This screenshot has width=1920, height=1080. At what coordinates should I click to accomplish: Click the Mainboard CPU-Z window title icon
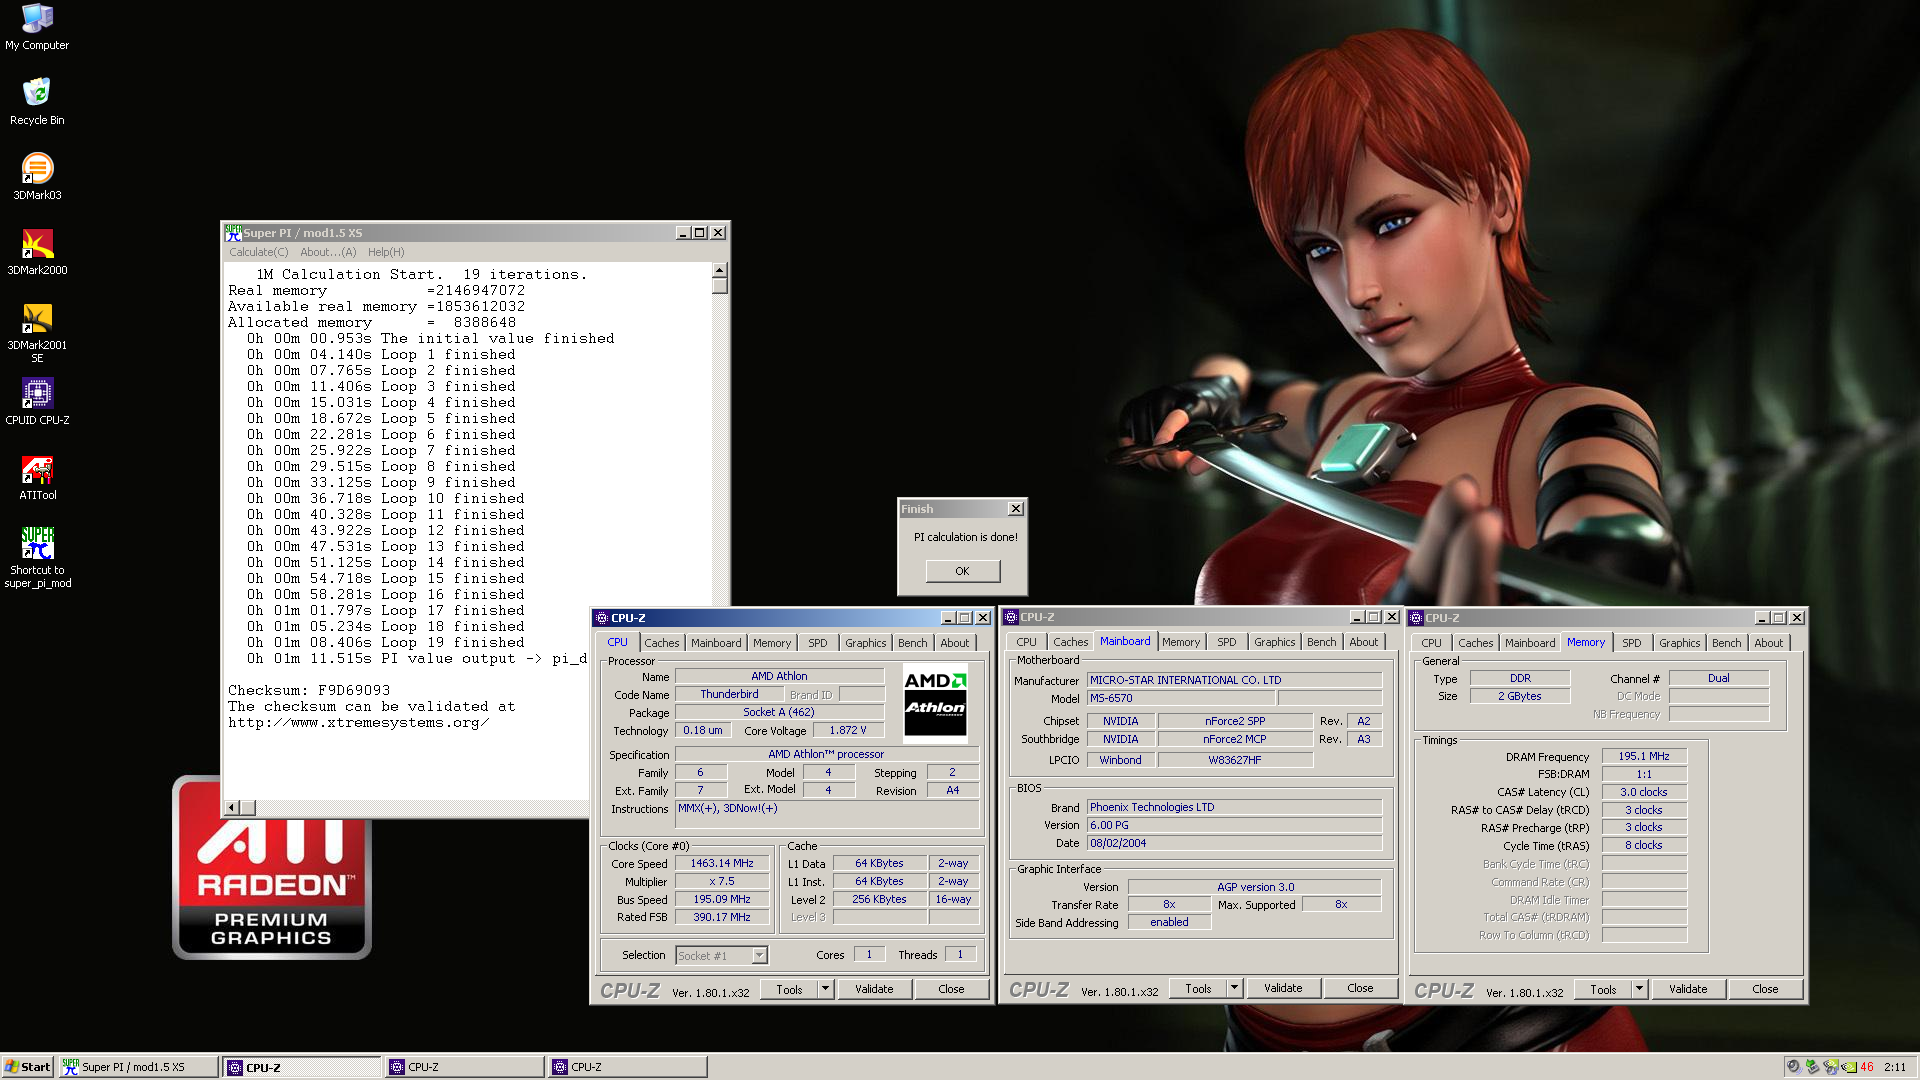[x=1011, y=617]
